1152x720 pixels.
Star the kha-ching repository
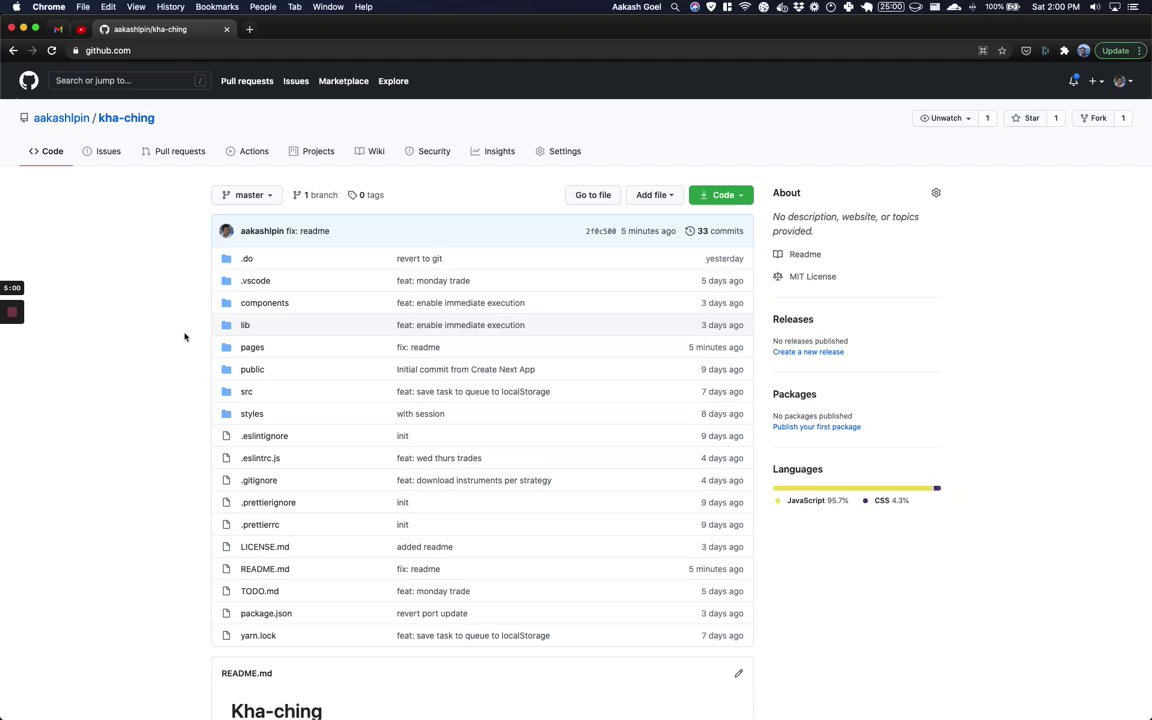click(1025, 118)
